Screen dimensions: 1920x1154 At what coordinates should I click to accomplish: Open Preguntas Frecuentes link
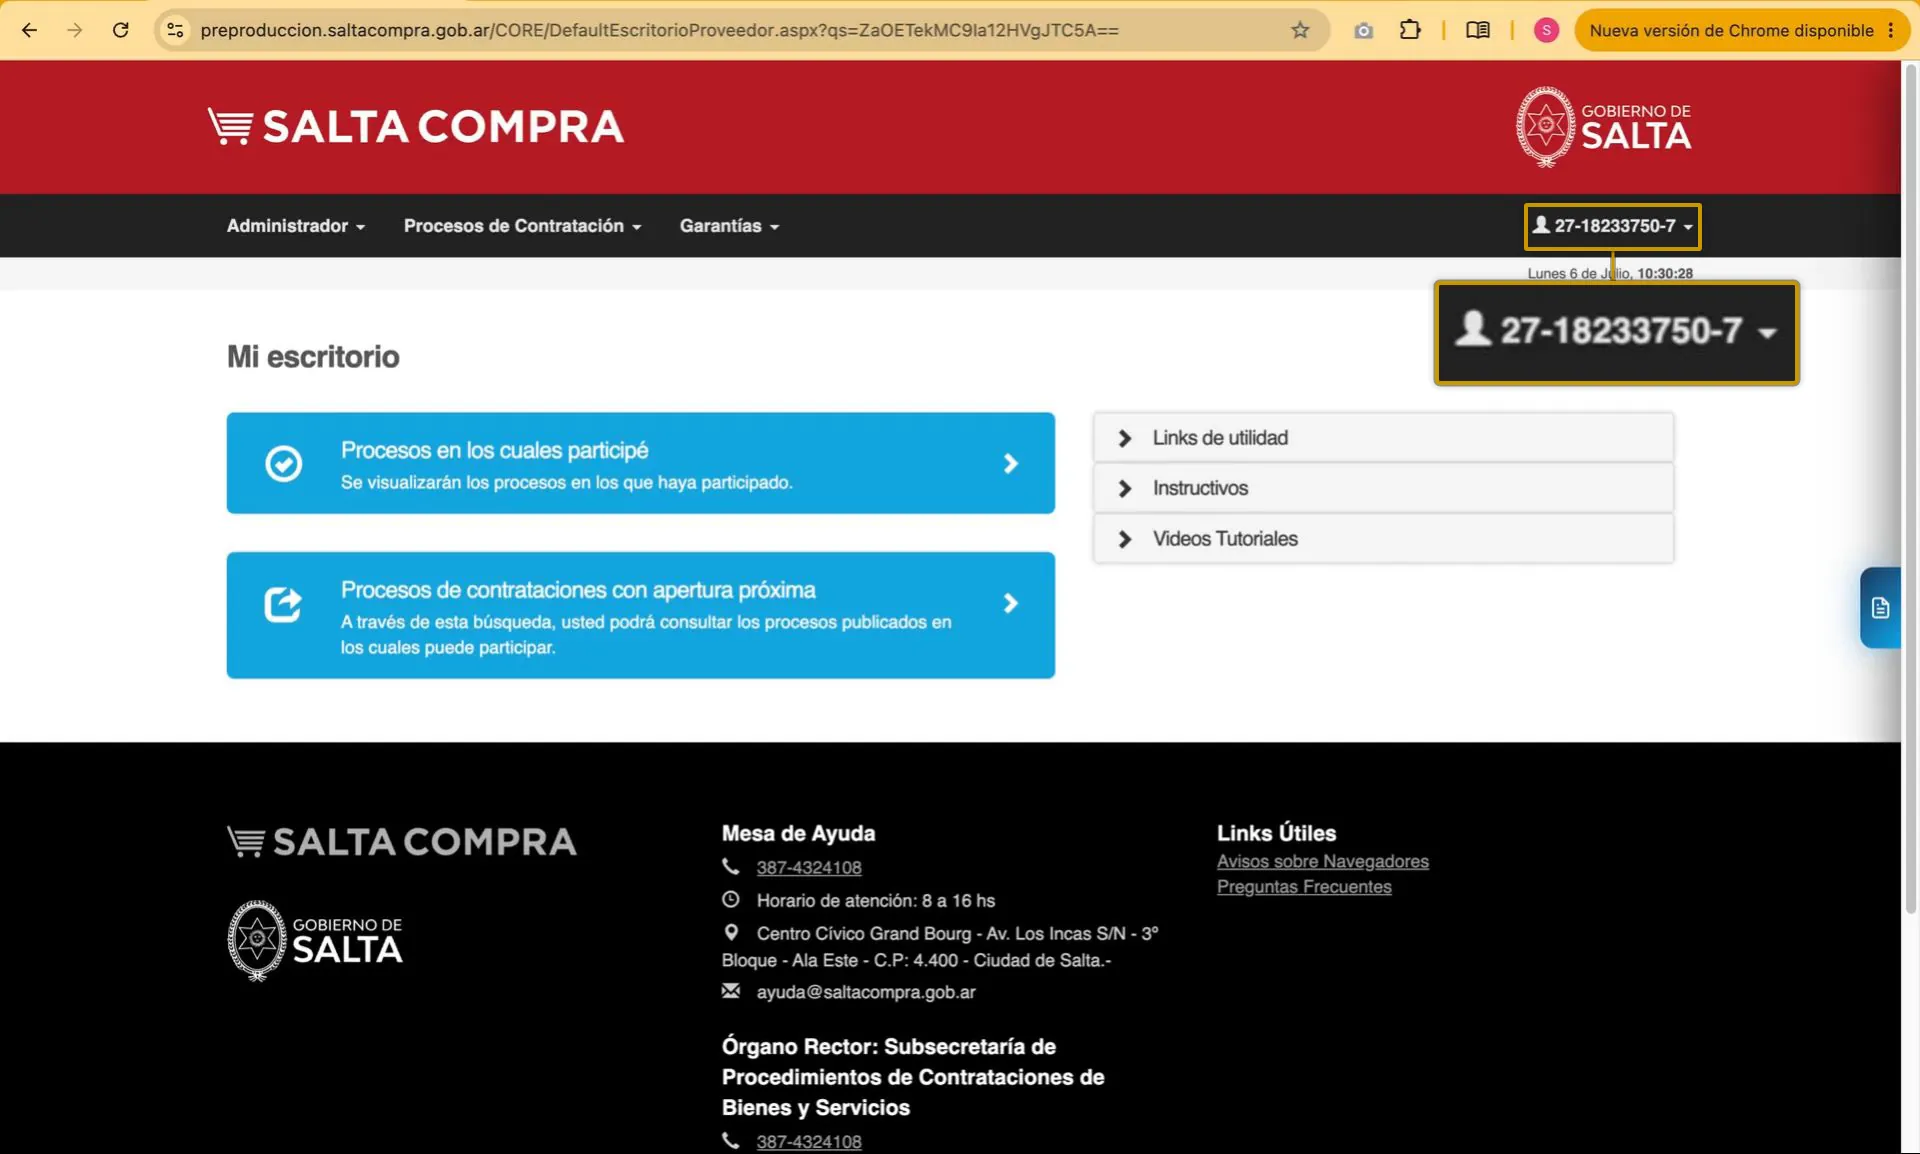[x=1304, y=886]
